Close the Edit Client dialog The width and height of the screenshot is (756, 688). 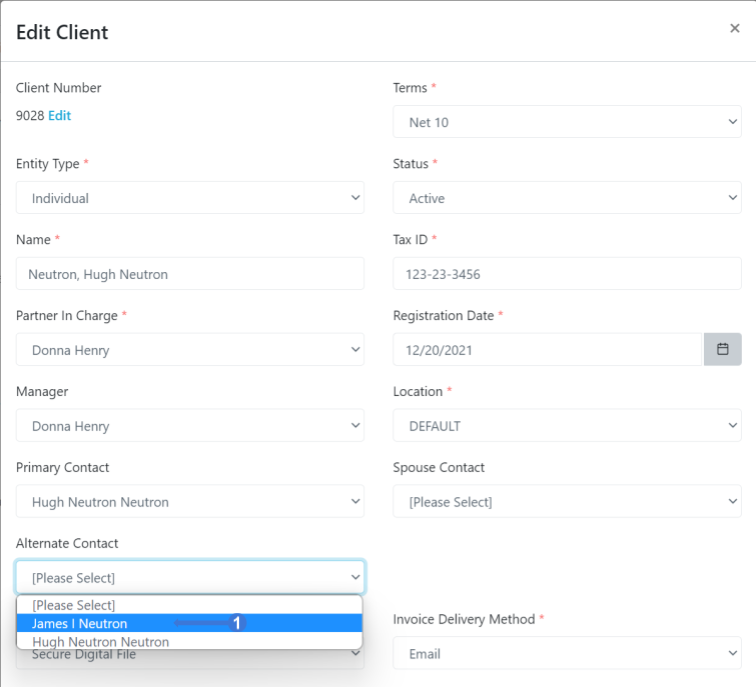point(734,28)
